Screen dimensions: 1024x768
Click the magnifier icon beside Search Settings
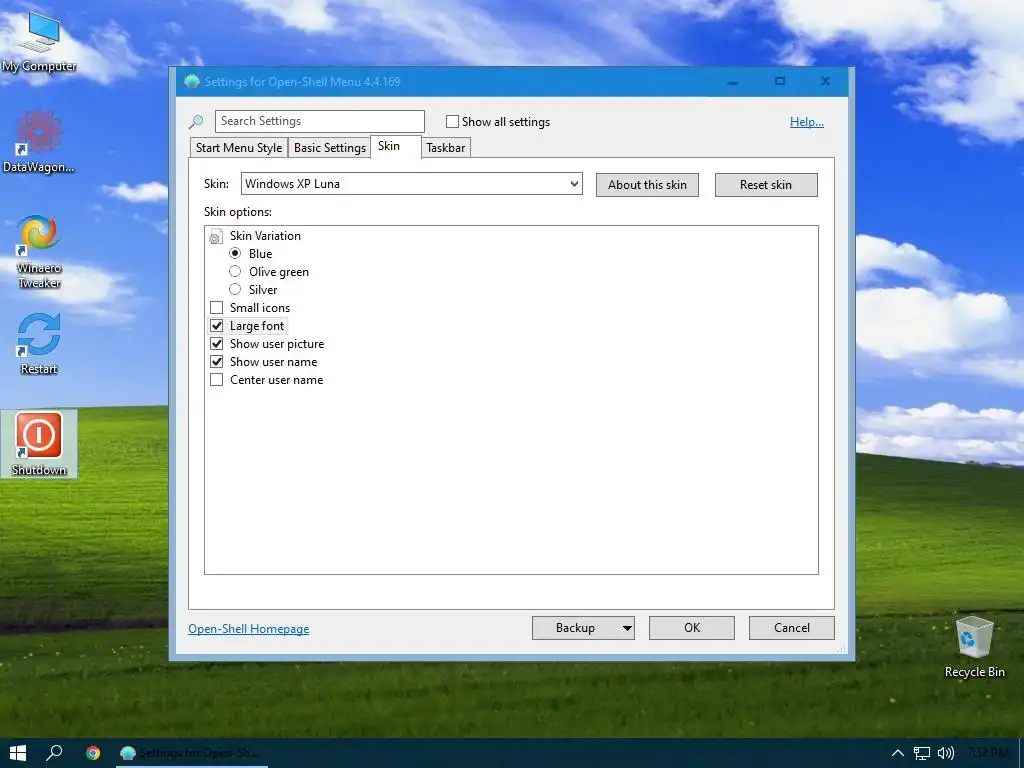point(196,121)
